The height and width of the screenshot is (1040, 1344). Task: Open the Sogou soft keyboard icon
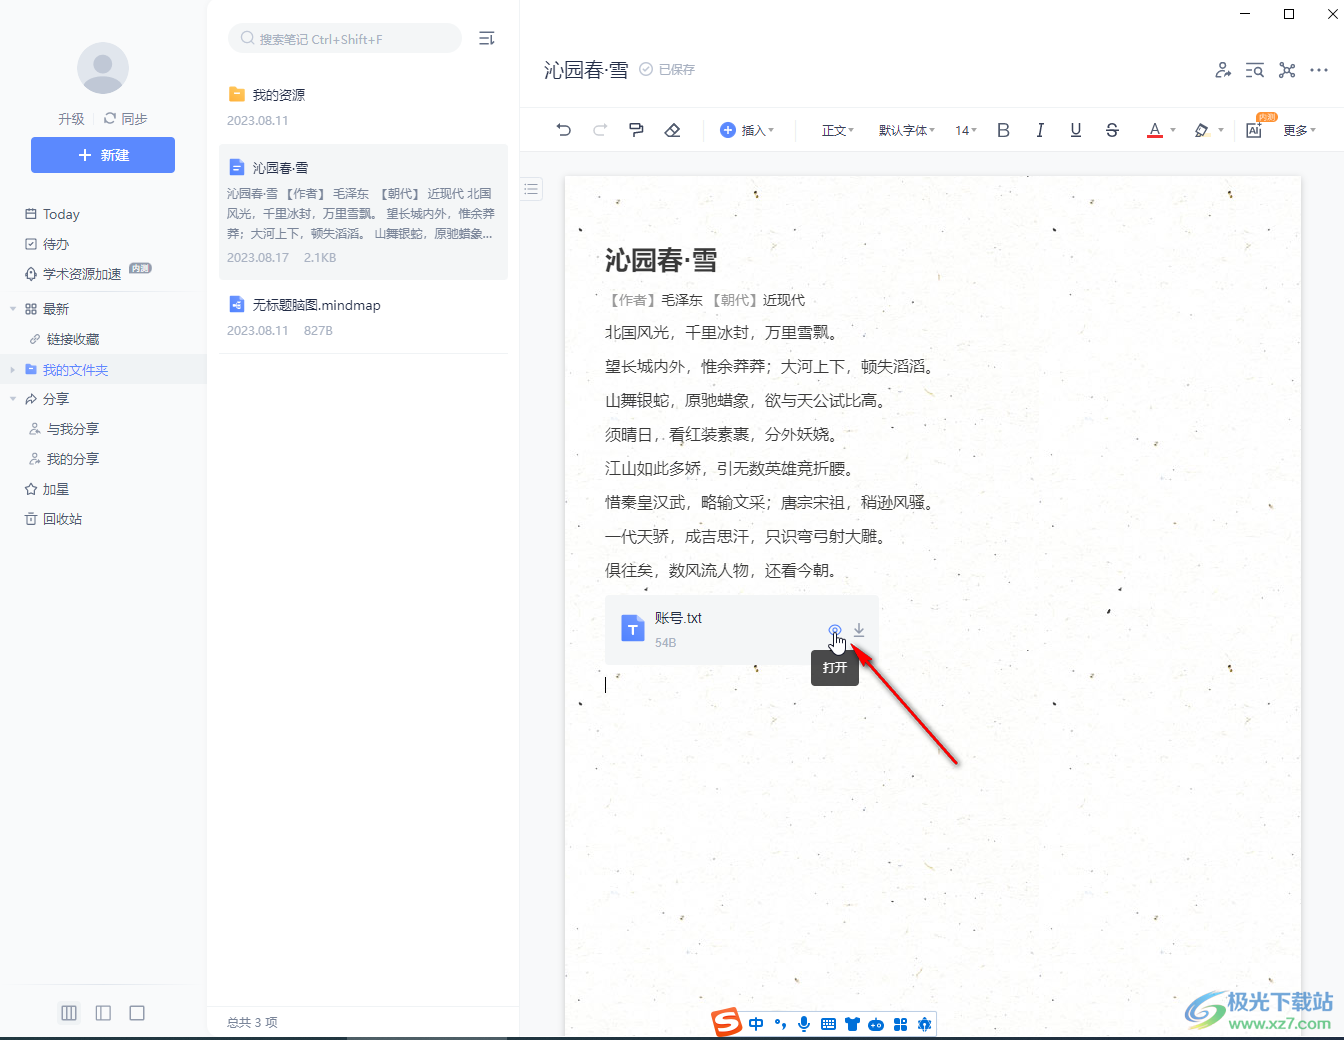click(828, 1024)
